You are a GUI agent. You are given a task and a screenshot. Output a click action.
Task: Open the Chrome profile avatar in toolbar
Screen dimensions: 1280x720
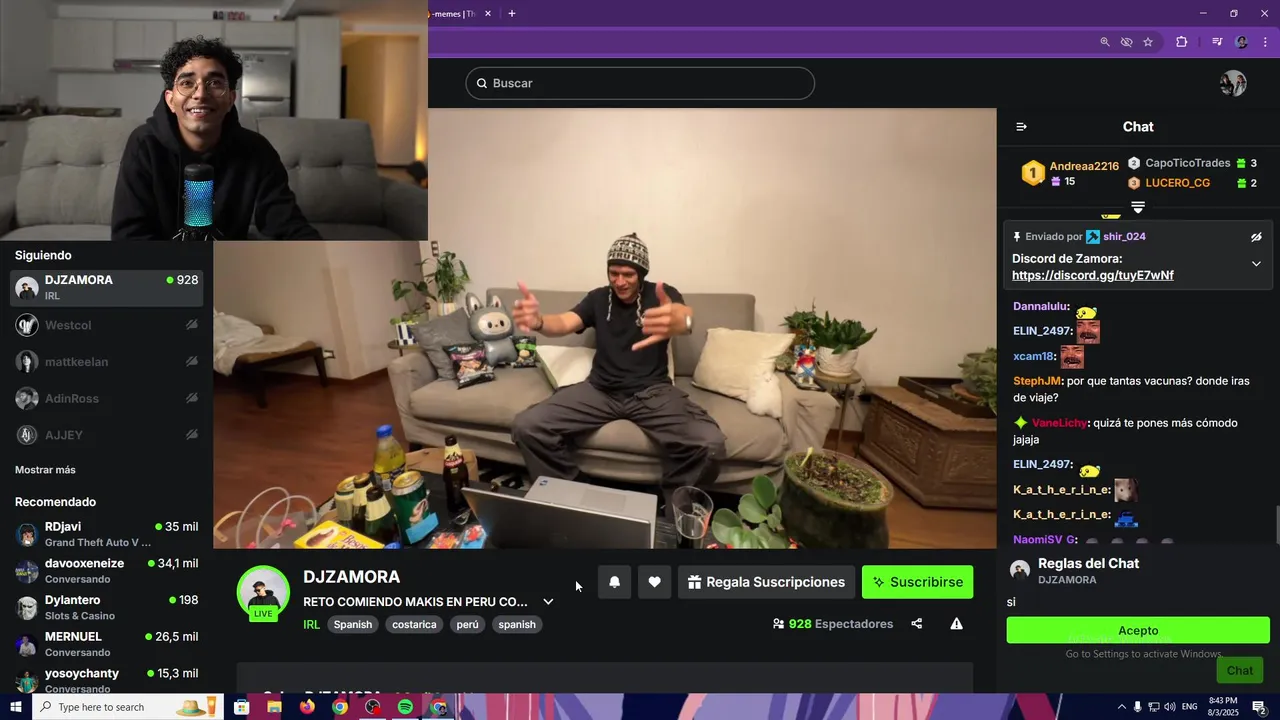pyautogui.click(x=1242, y=42)
